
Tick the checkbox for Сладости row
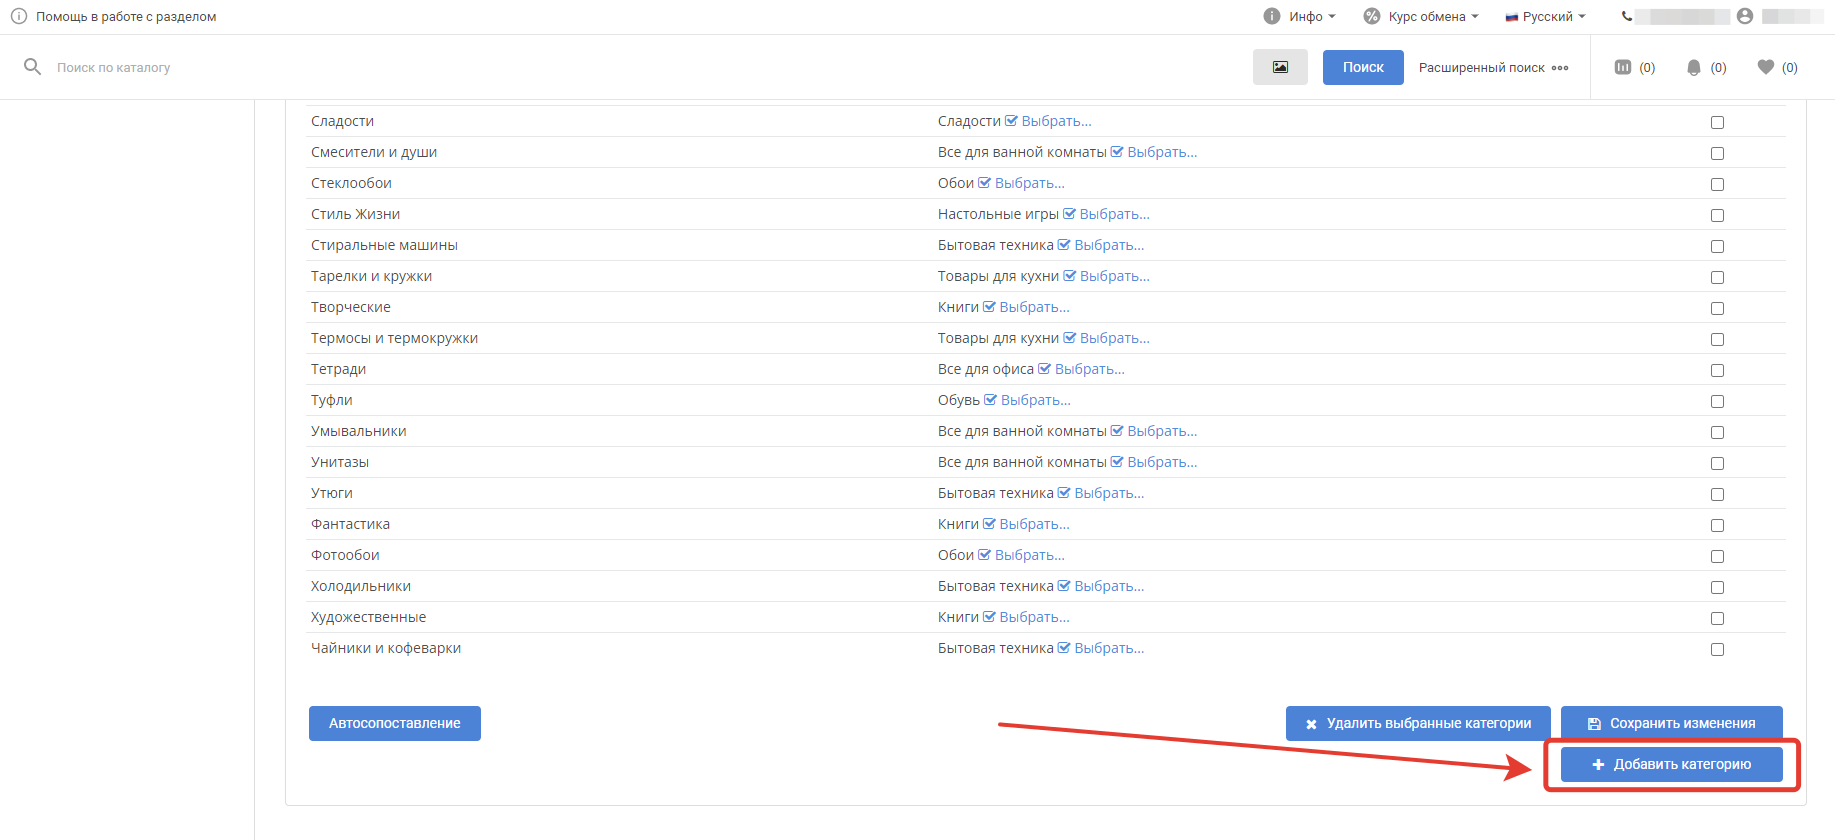click(1717, 122)
